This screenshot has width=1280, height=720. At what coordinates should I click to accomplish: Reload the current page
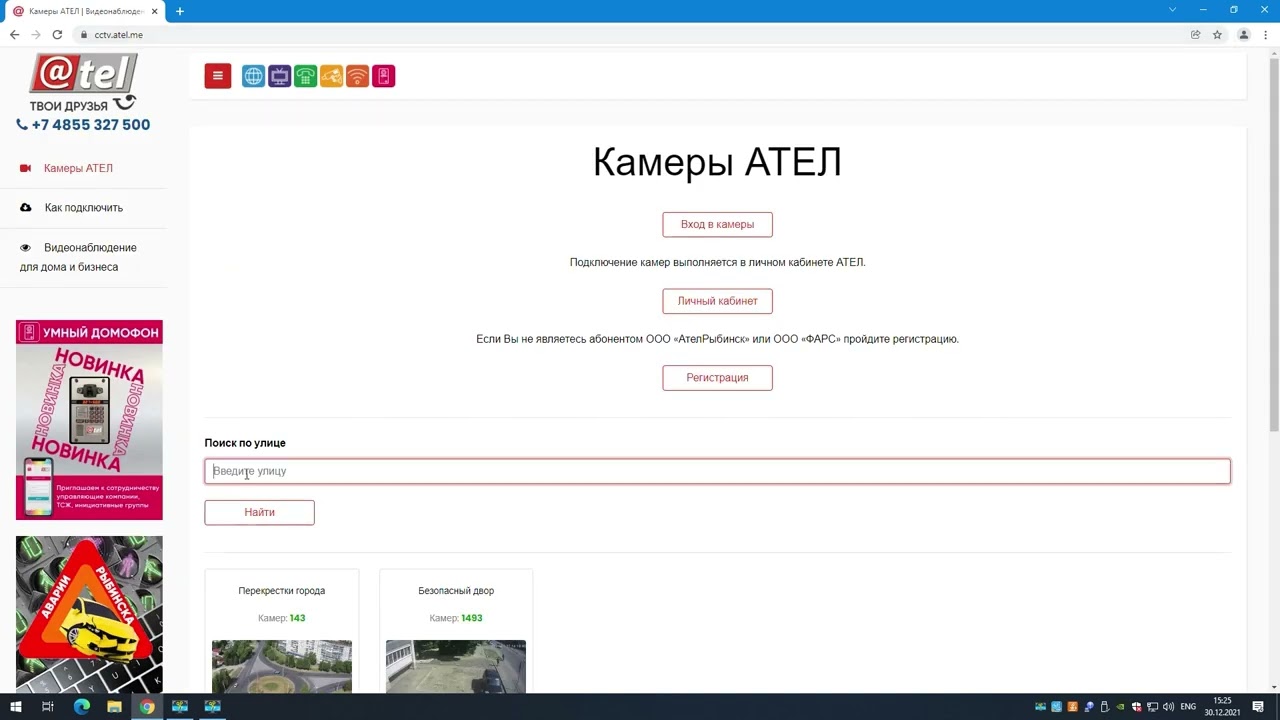(x=57, y=34)
